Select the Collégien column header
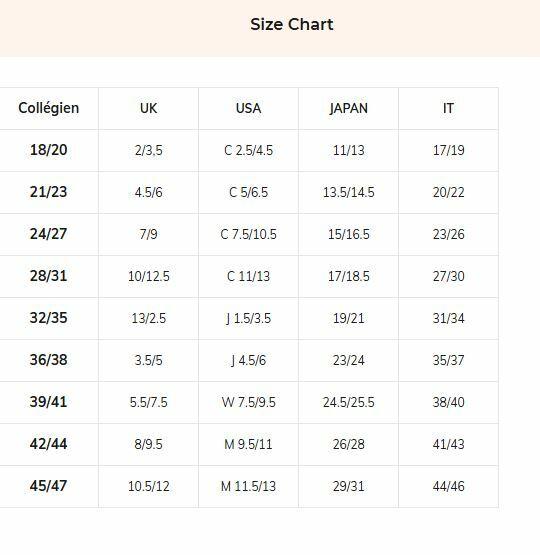Screen dimensions: 540x555 point(48,108)
